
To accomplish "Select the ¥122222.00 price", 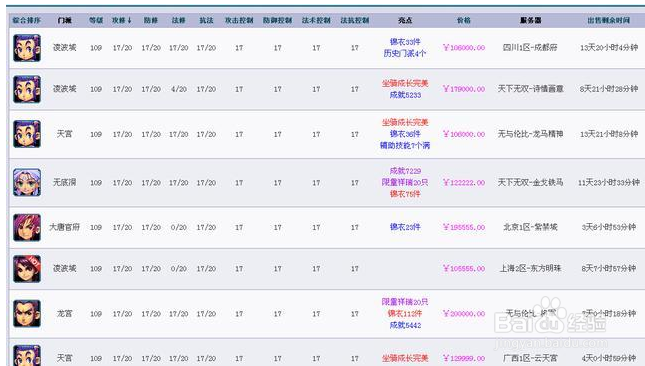I will pyautogui.click(x=464, y=183).
